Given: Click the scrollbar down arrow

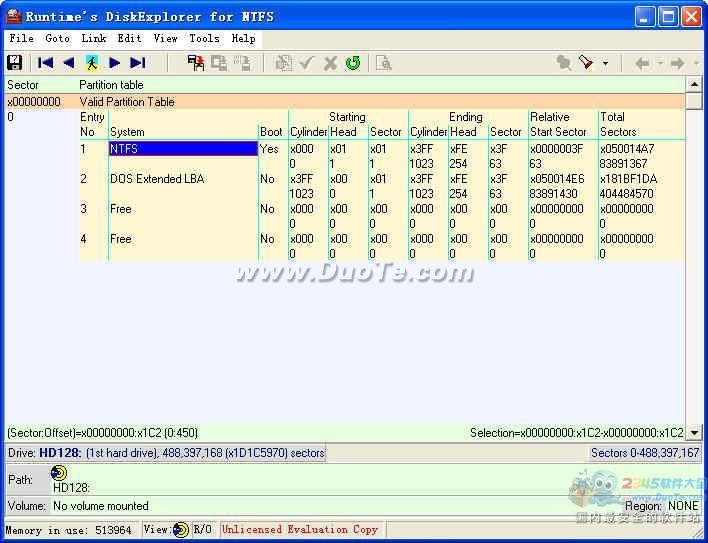Looking at the screenshot, I should click(694, 433).
